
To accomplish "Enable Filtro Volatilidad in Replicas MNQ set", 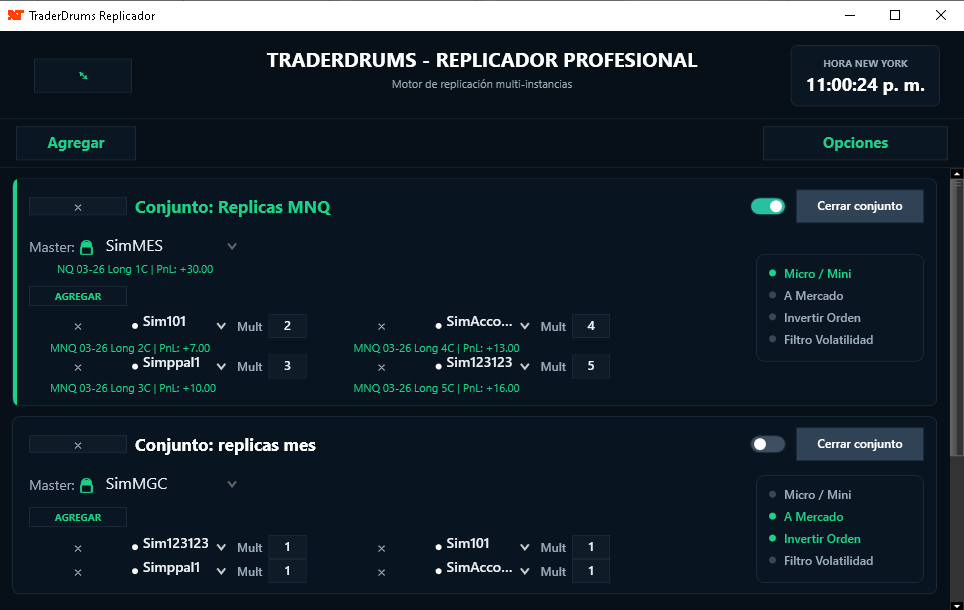I will [x=828, y=340].
